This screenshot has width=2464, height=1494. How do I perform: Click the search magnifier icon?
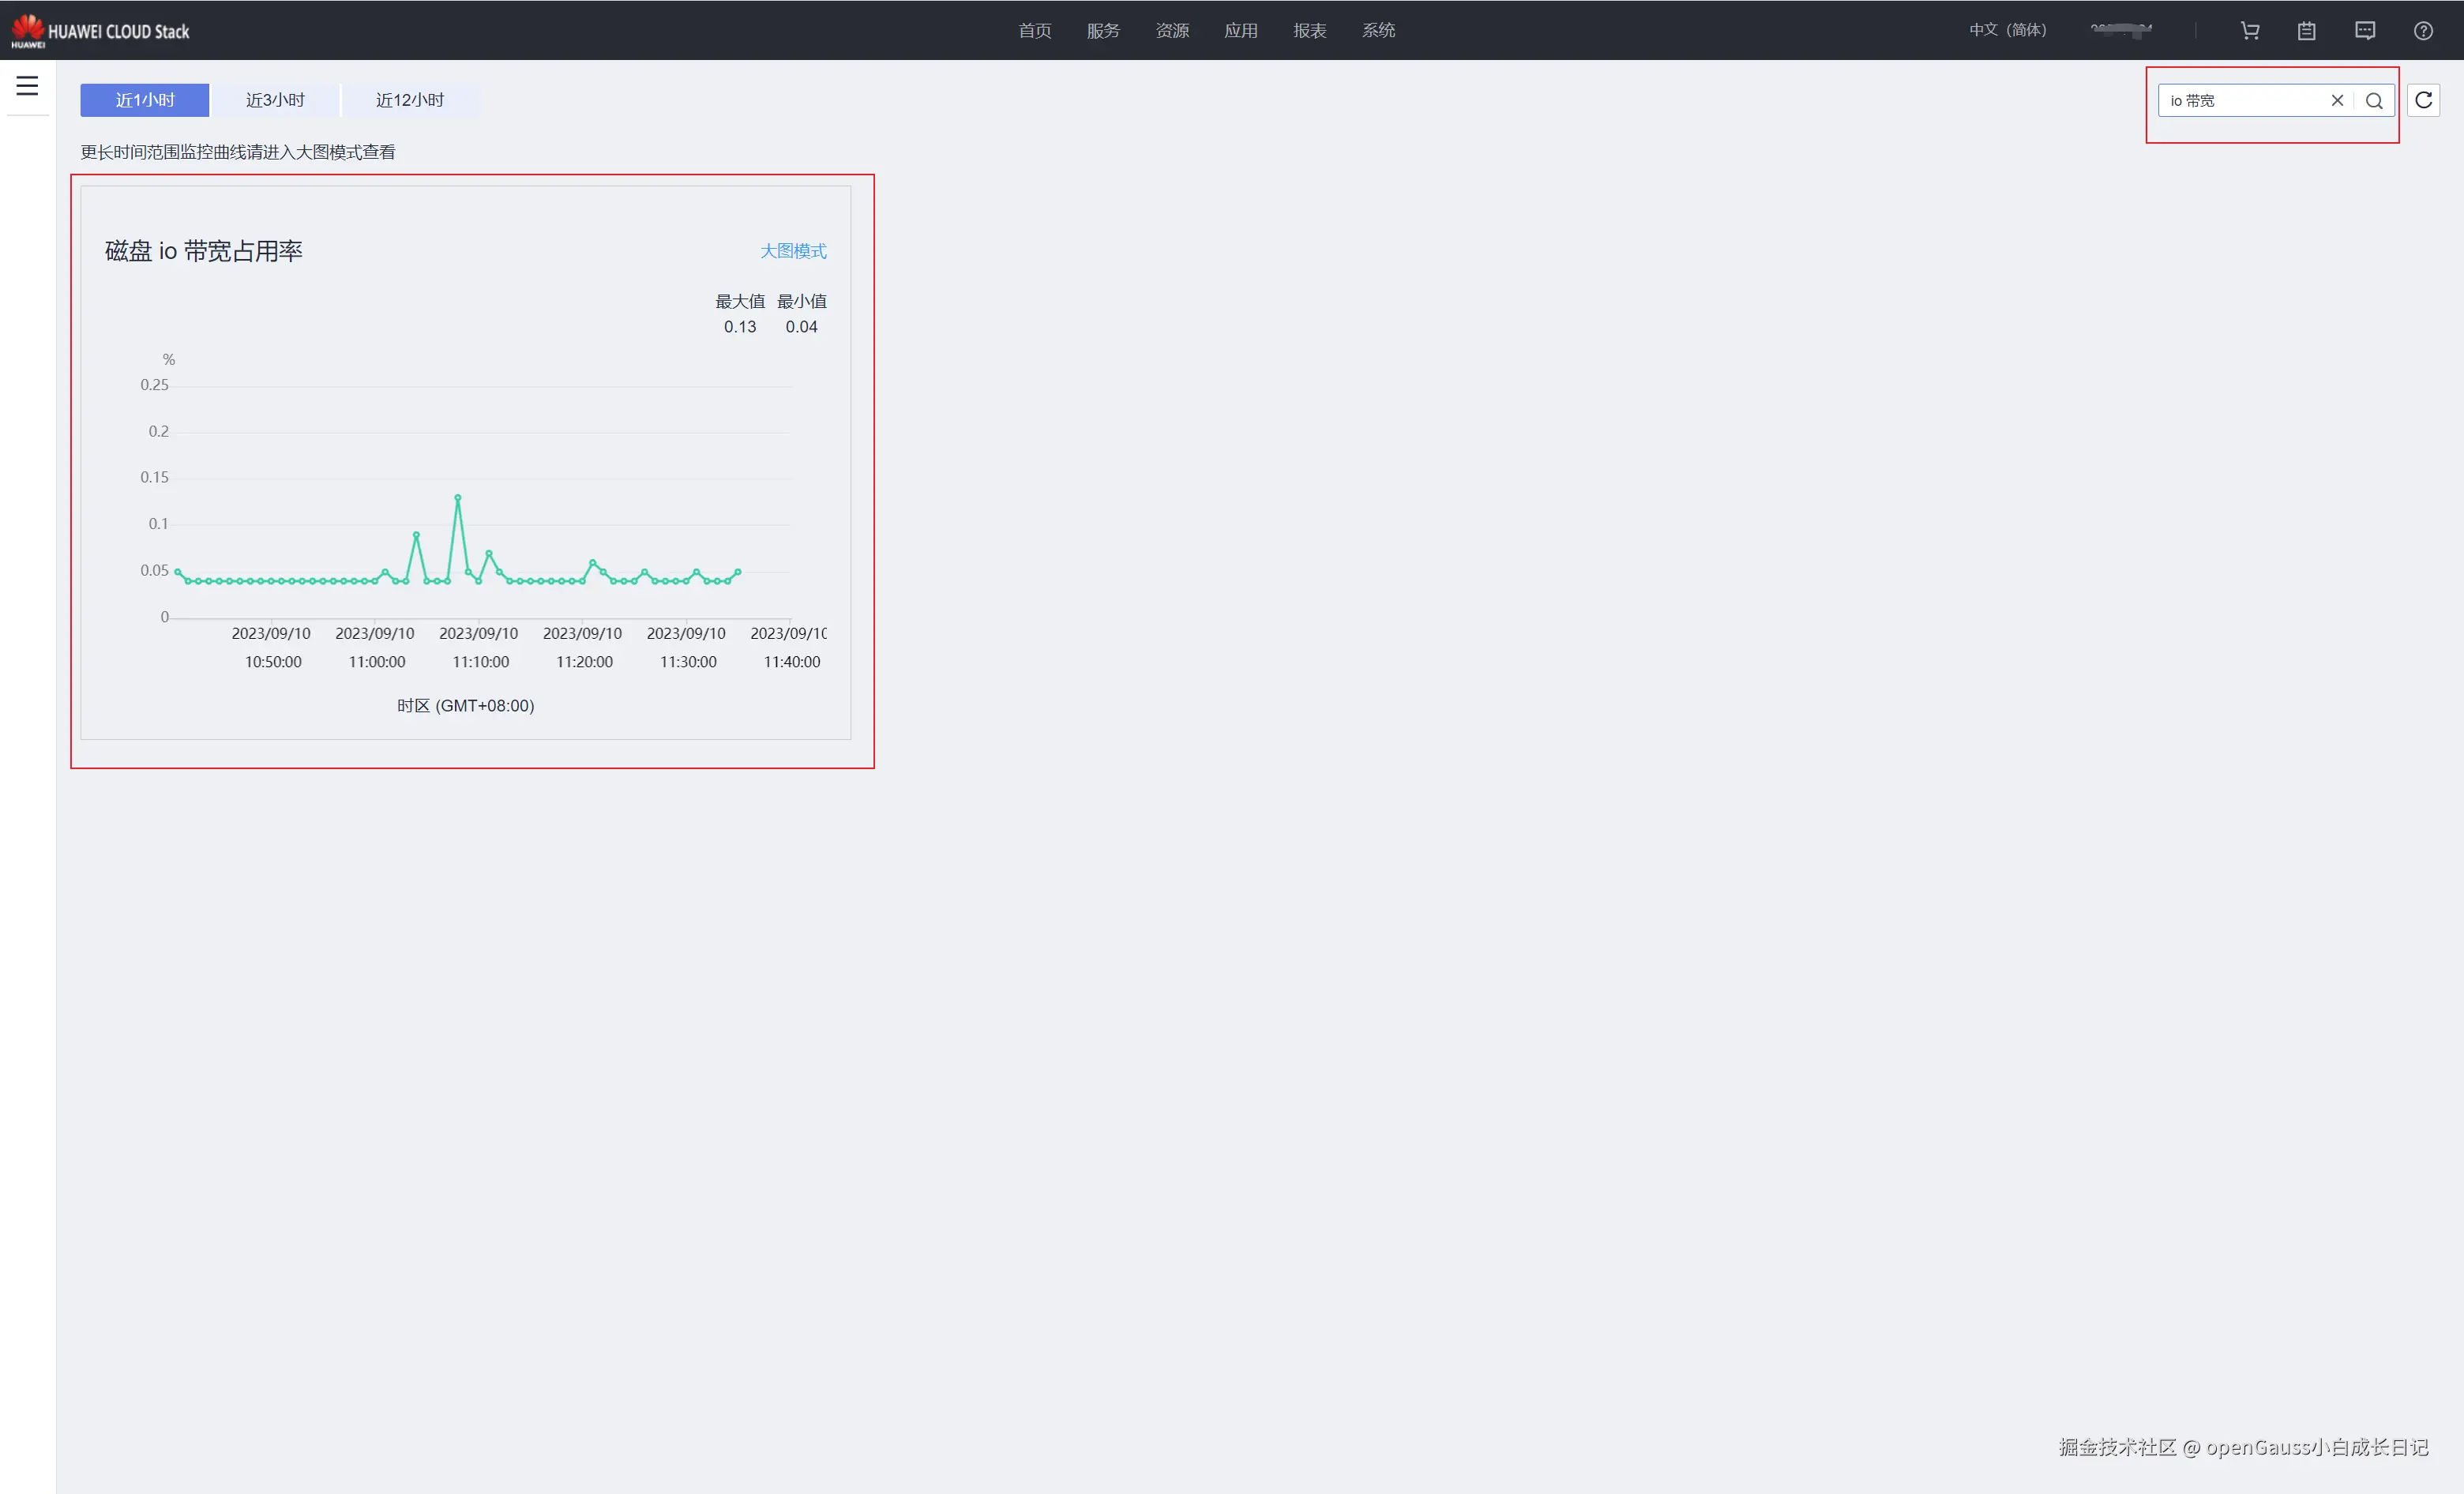[2374, 101]
